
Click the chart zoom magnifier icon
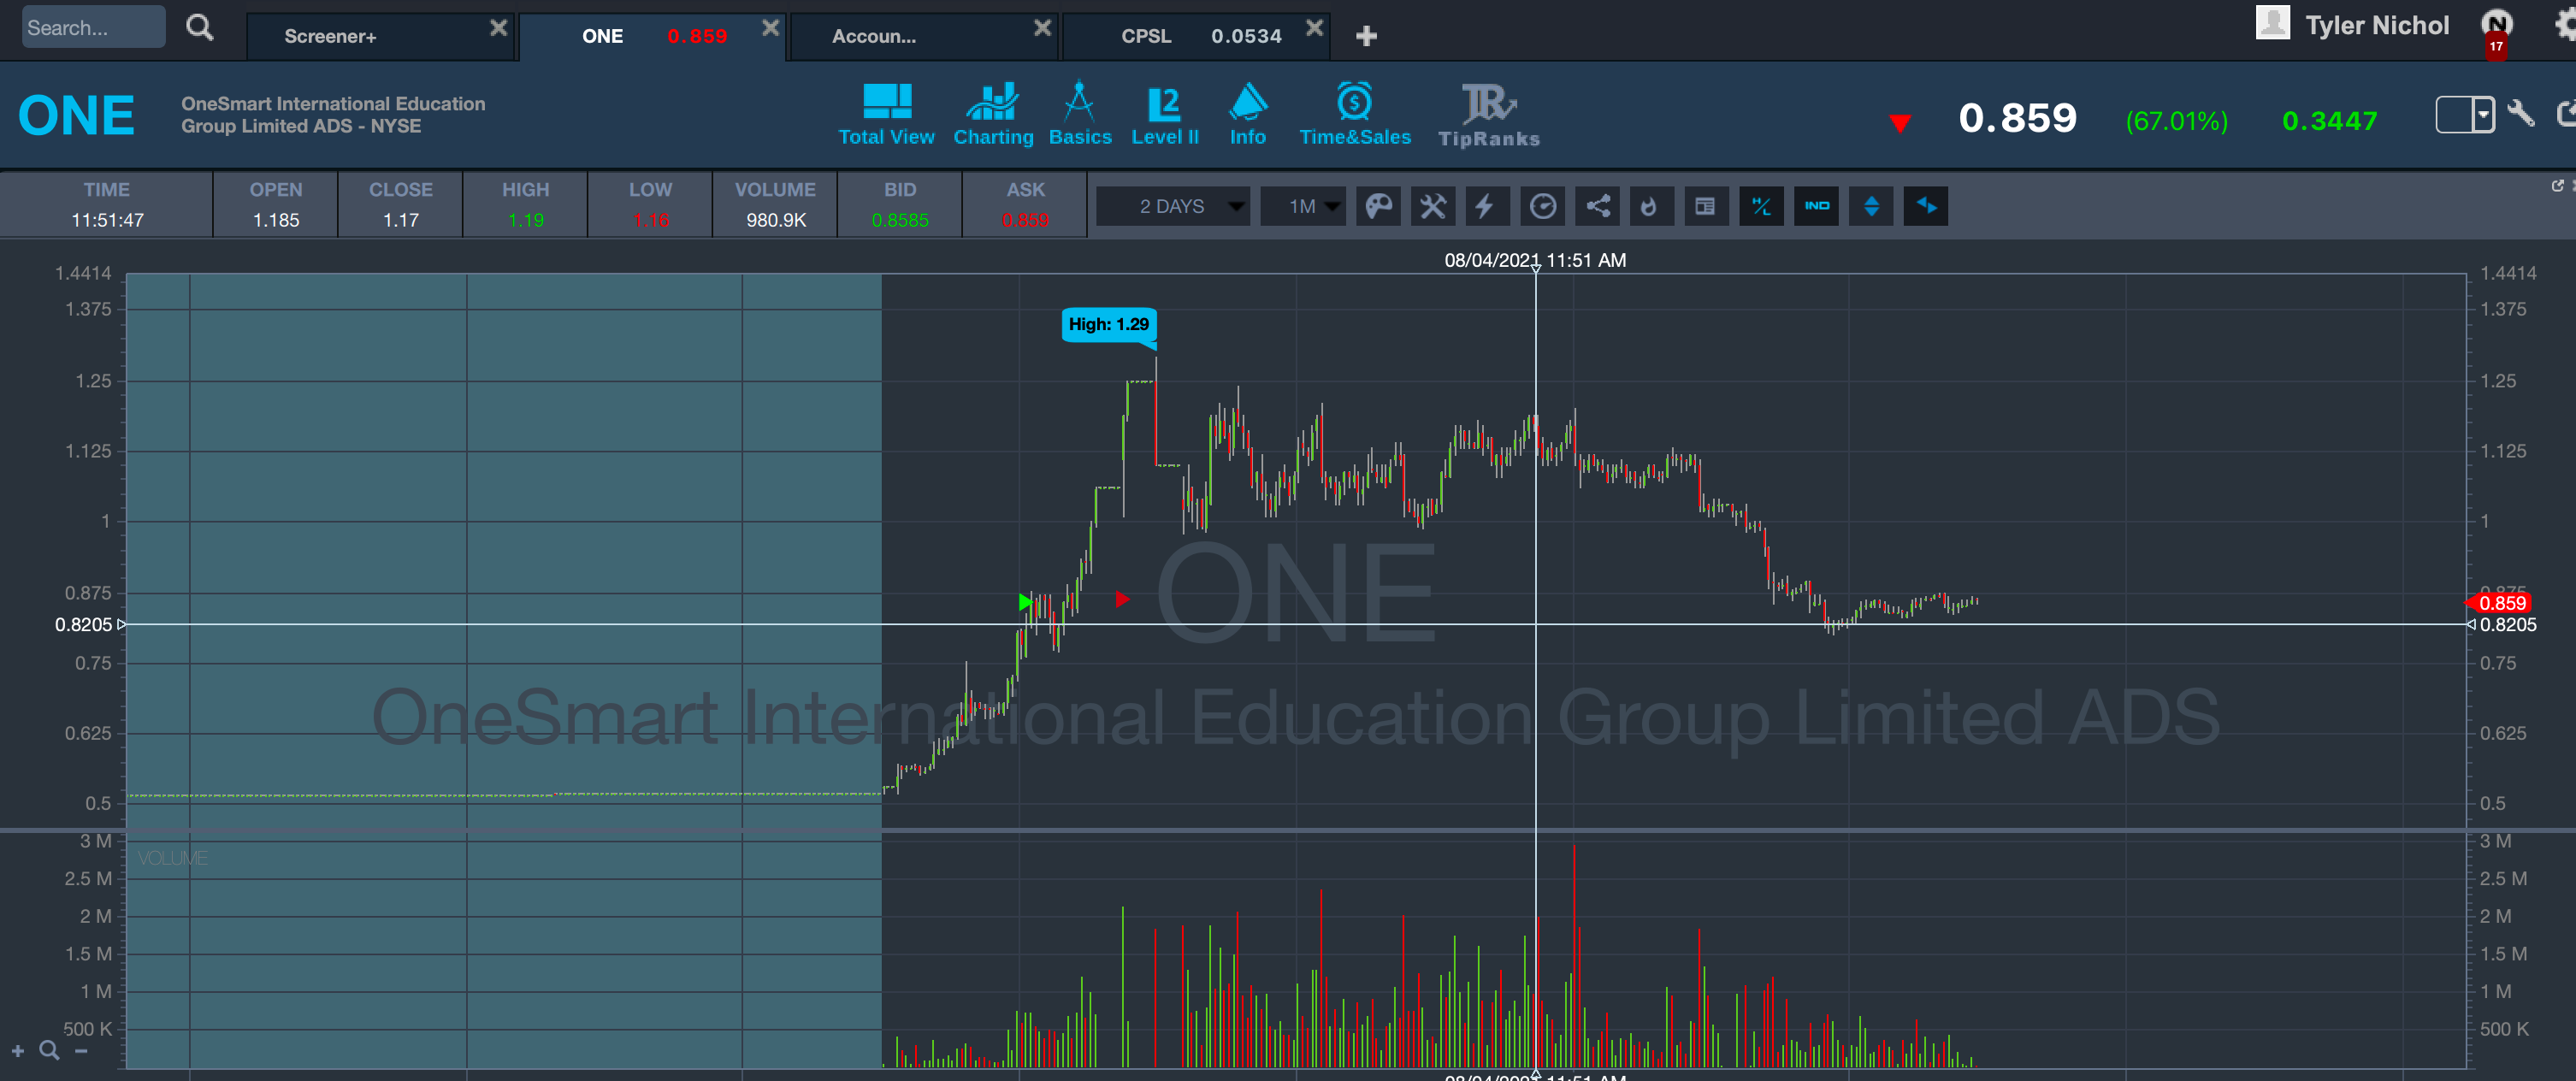click(49, 1050)
